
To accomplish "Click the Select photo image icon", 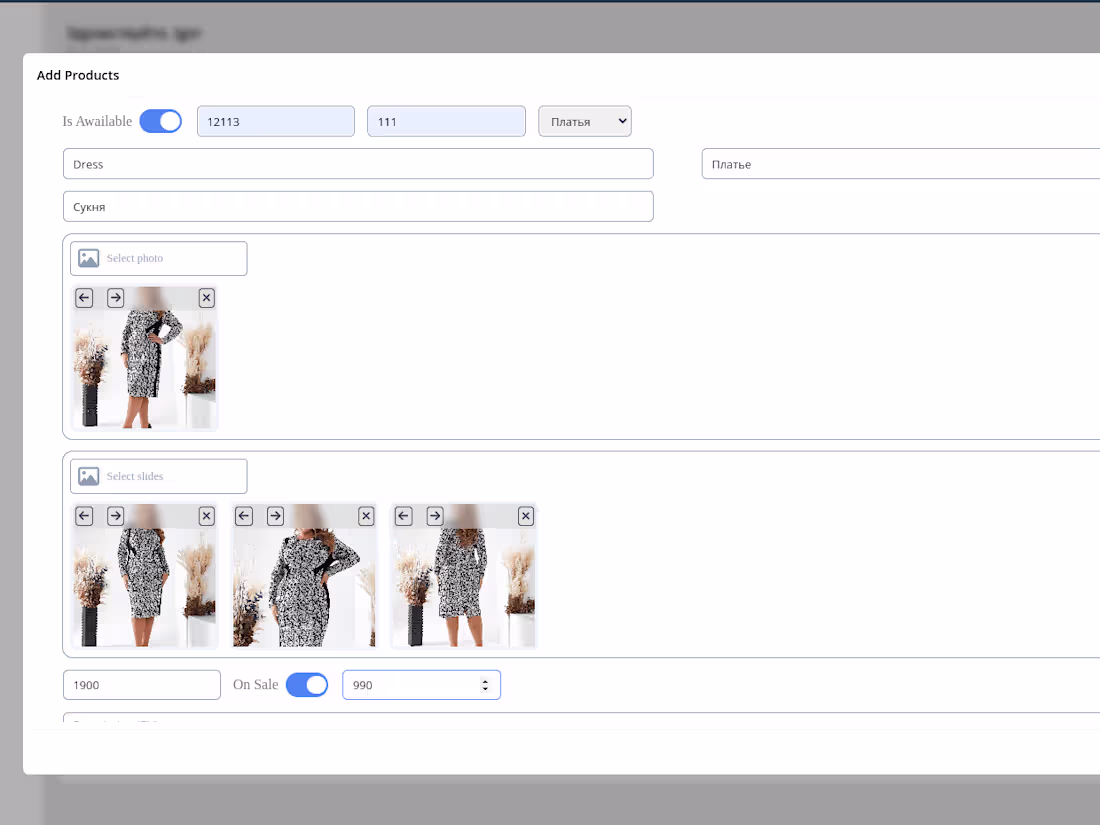I will click(88, 257).
